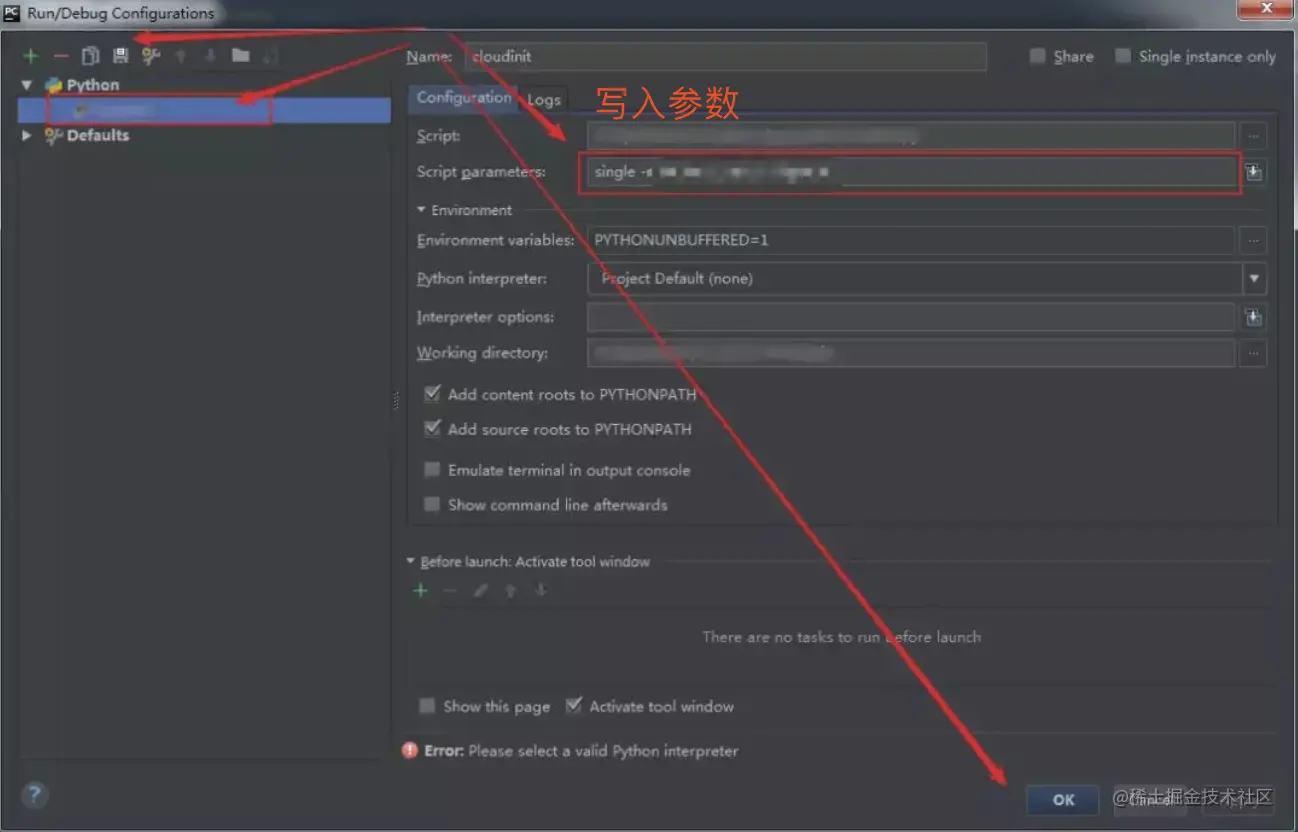The width and height of the screenshot is (1298, 832).
Task: Click 'There are no tasks to run before launch'
Action: pos(841,637)
